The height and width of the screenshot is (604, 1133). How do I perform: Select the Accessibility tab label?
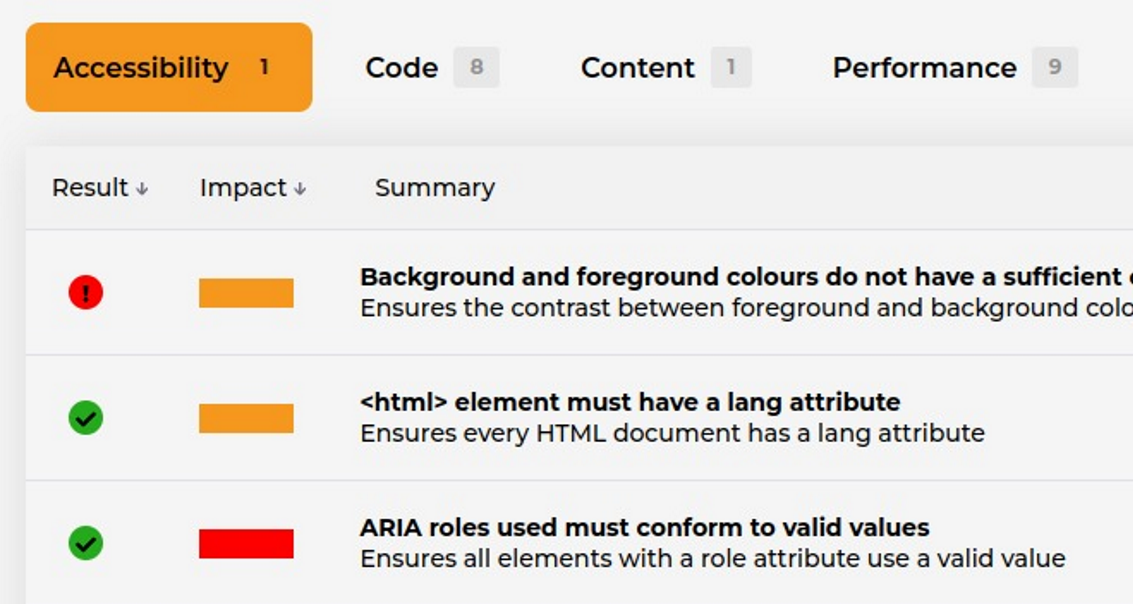click(141, 68)
